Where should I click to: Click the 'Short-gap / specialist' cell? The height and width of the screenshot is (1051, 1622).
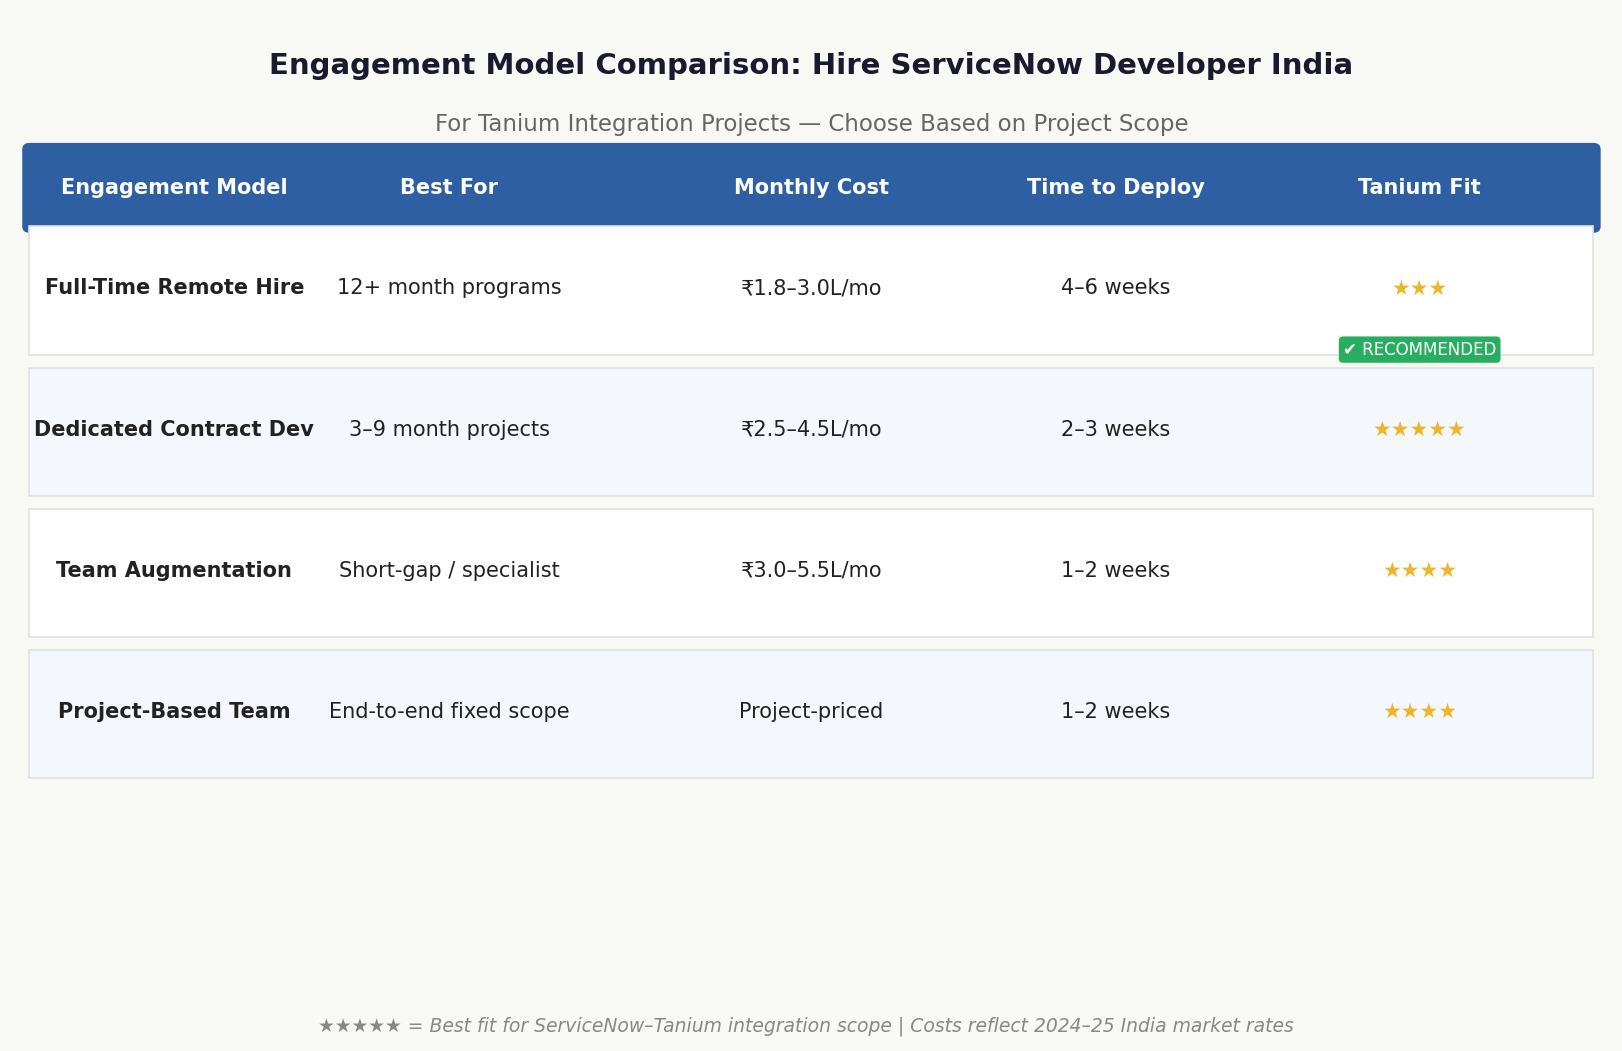[x=449, y=571]
